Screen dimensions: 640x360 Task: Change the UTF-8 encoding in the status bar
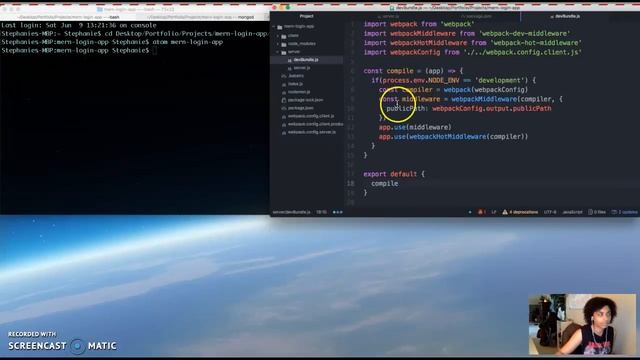[550, 212]
